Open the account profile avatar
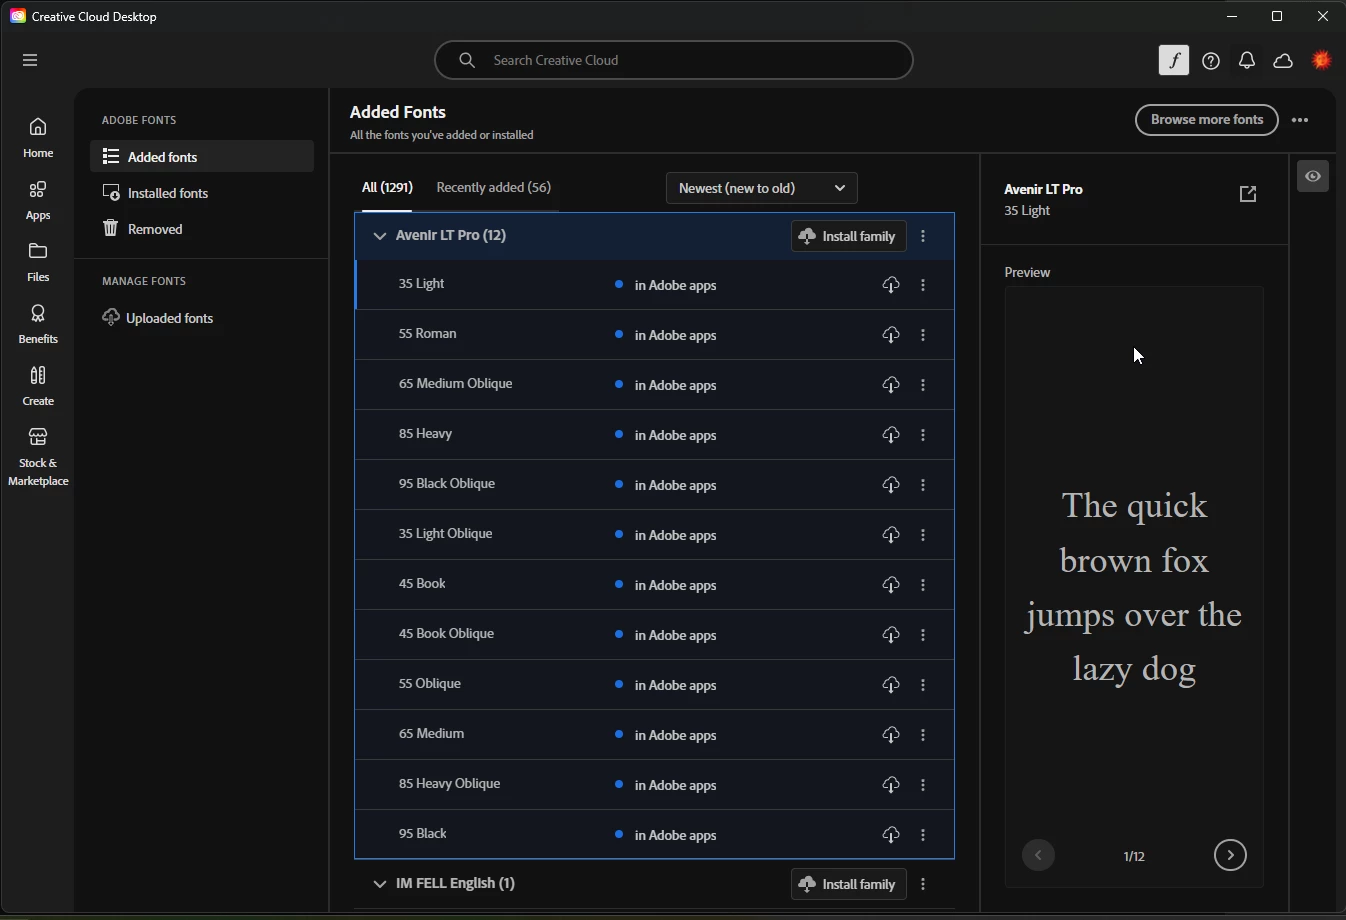 1322,60
